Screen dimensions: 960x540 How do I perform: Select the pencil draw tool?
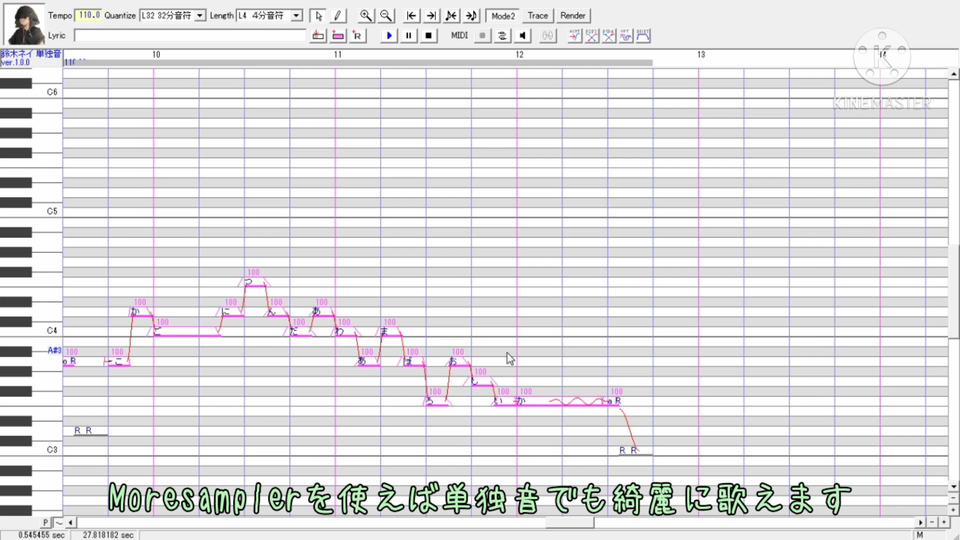[x=337, y=15]
